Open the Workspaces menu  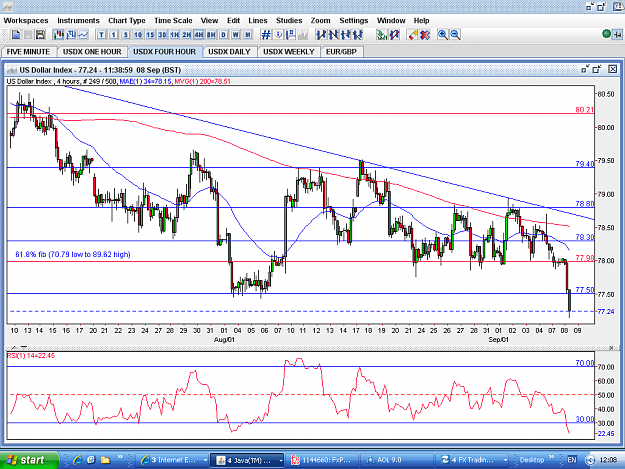click(x=26, y=21)
